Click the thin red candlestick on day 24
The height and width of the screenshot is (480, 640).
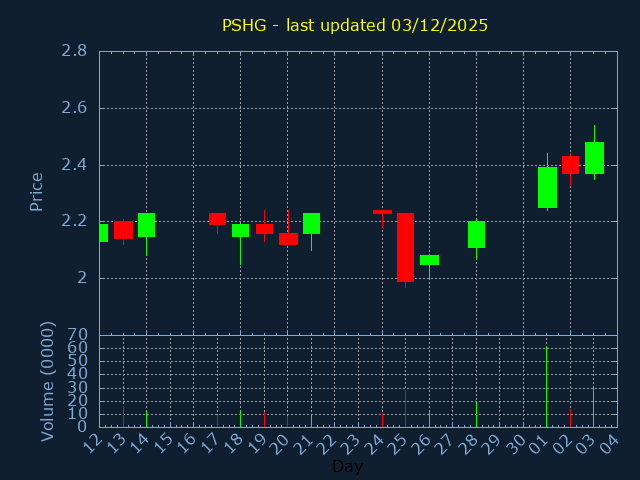382,212
